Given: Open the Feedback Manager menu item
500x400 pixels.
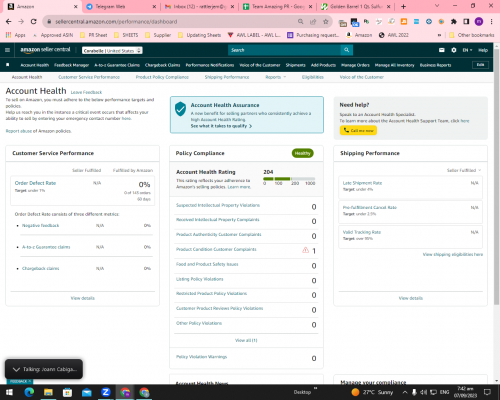Looking at the screenshot, I should pos(71,65).
